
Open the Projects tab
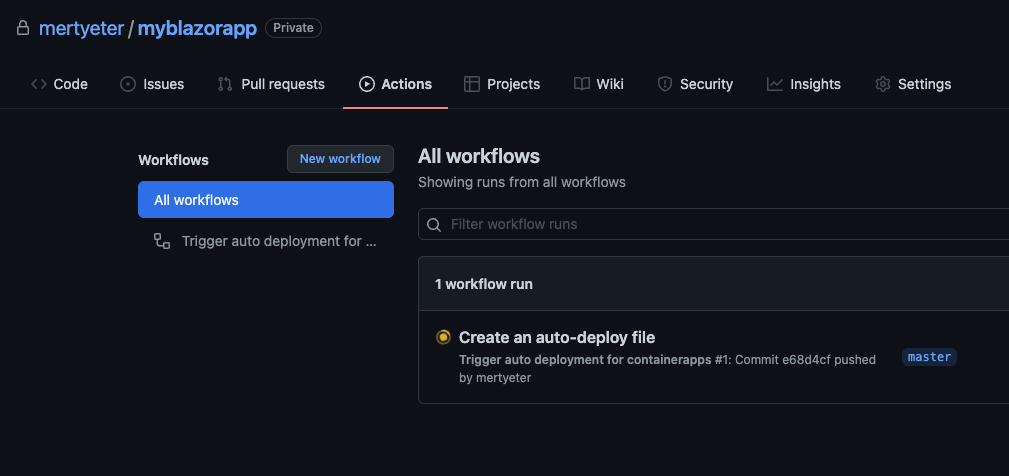coord(502,84)
